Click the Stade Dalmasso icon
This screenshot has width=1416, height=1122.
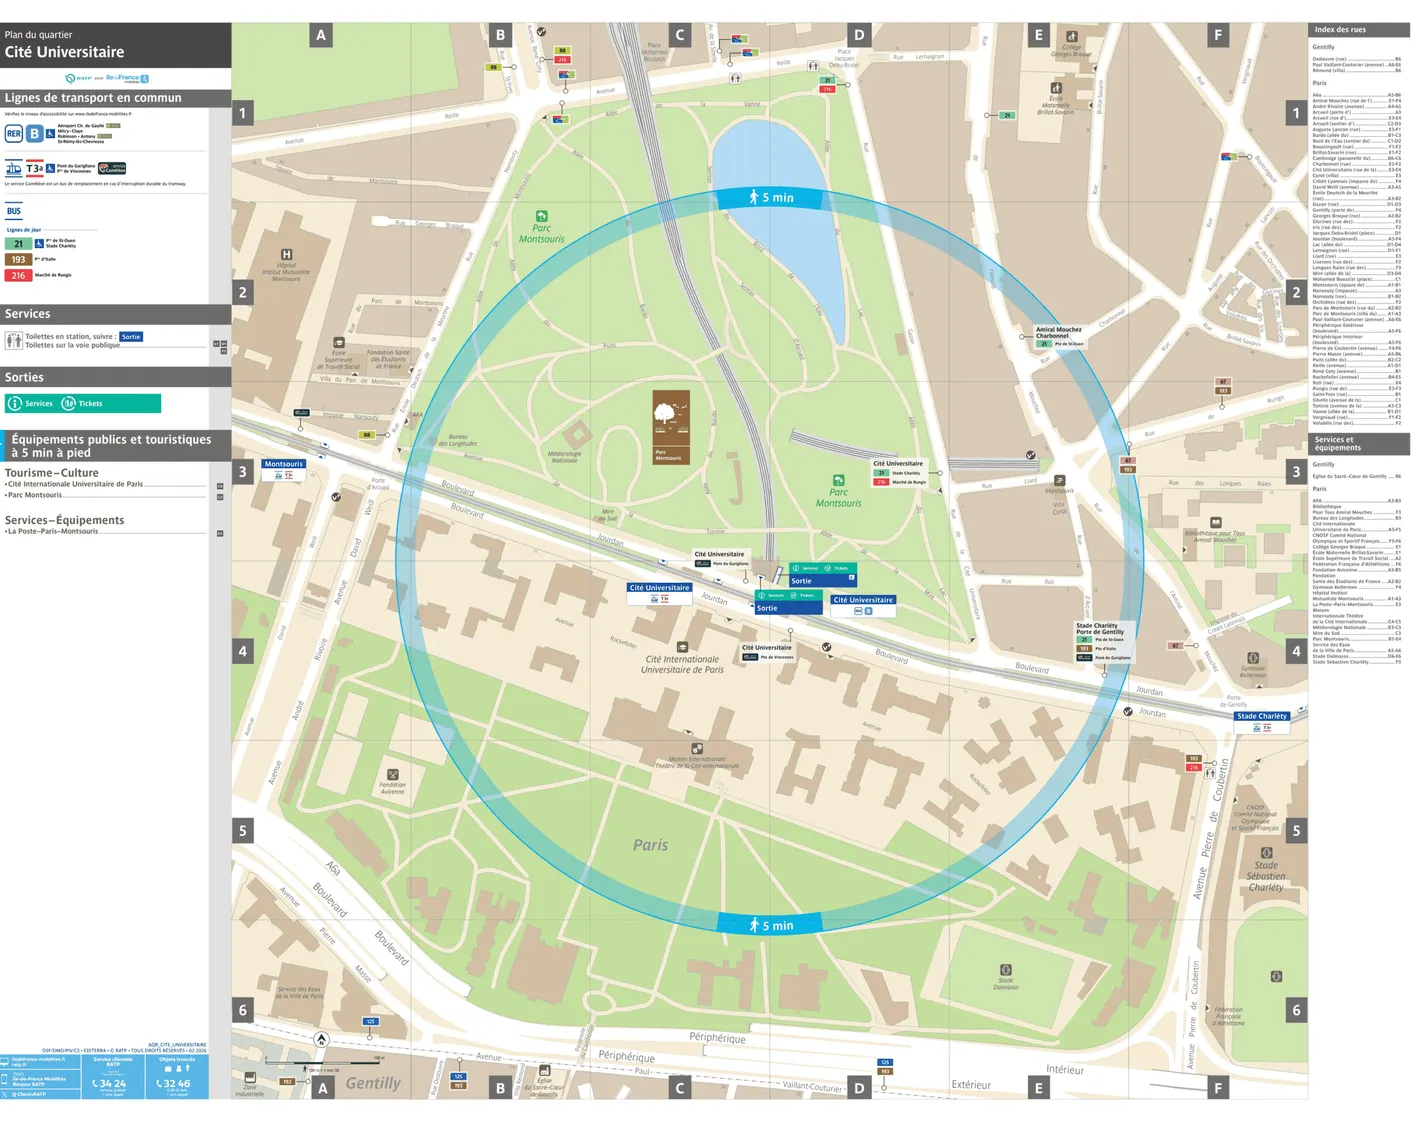click(x=1005, y=969)
